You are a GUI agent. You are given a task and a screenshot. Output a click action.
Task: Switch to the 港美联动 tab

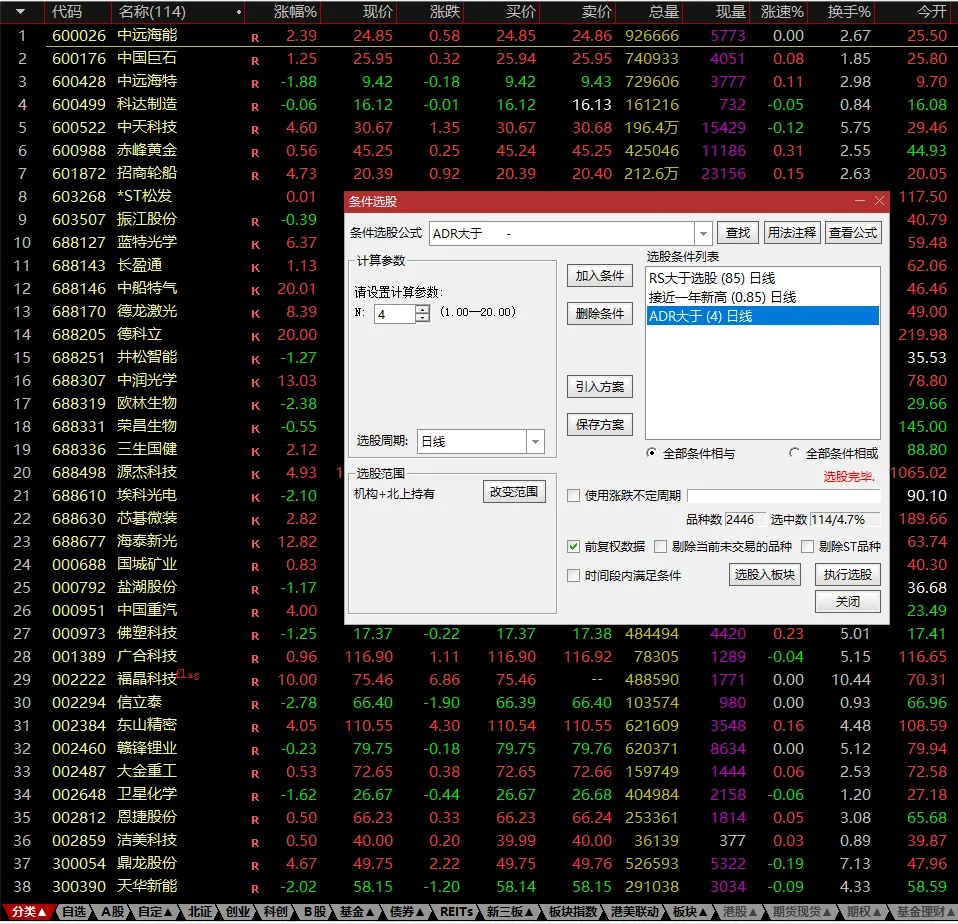635,912
